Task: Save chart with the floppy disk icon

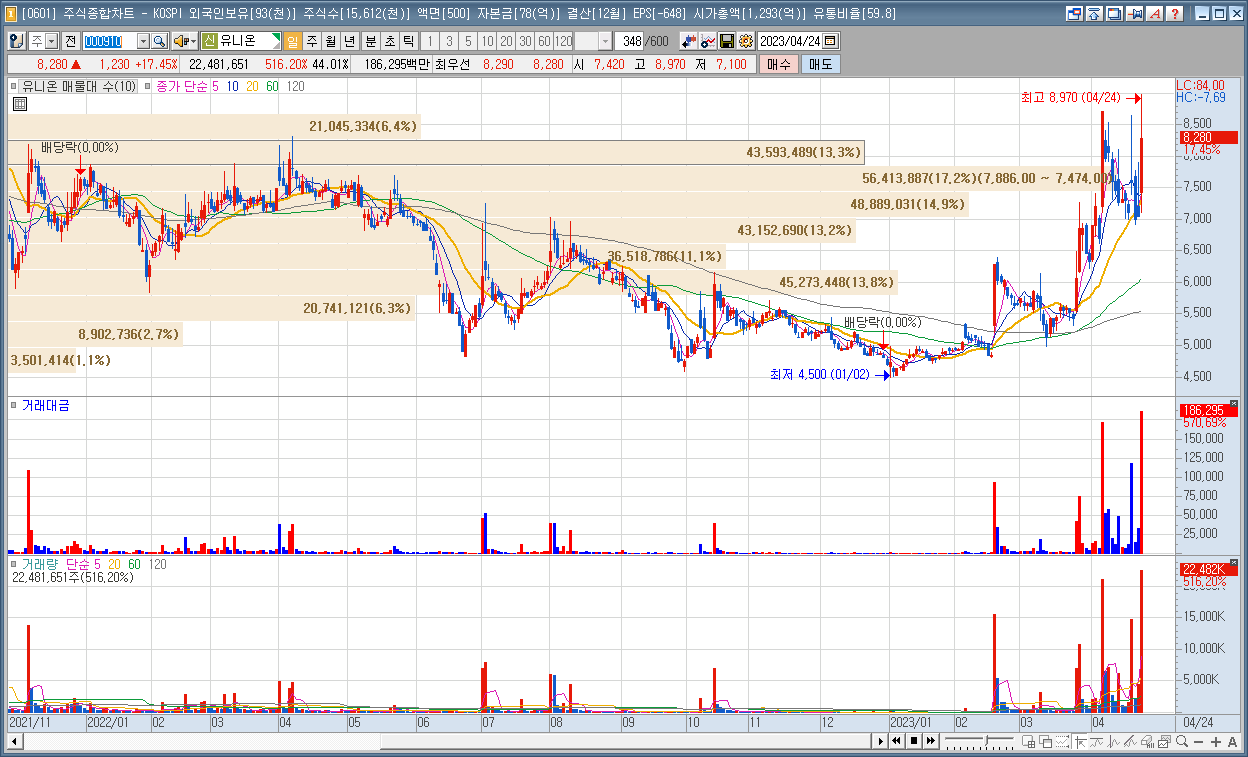Action: 726,41
